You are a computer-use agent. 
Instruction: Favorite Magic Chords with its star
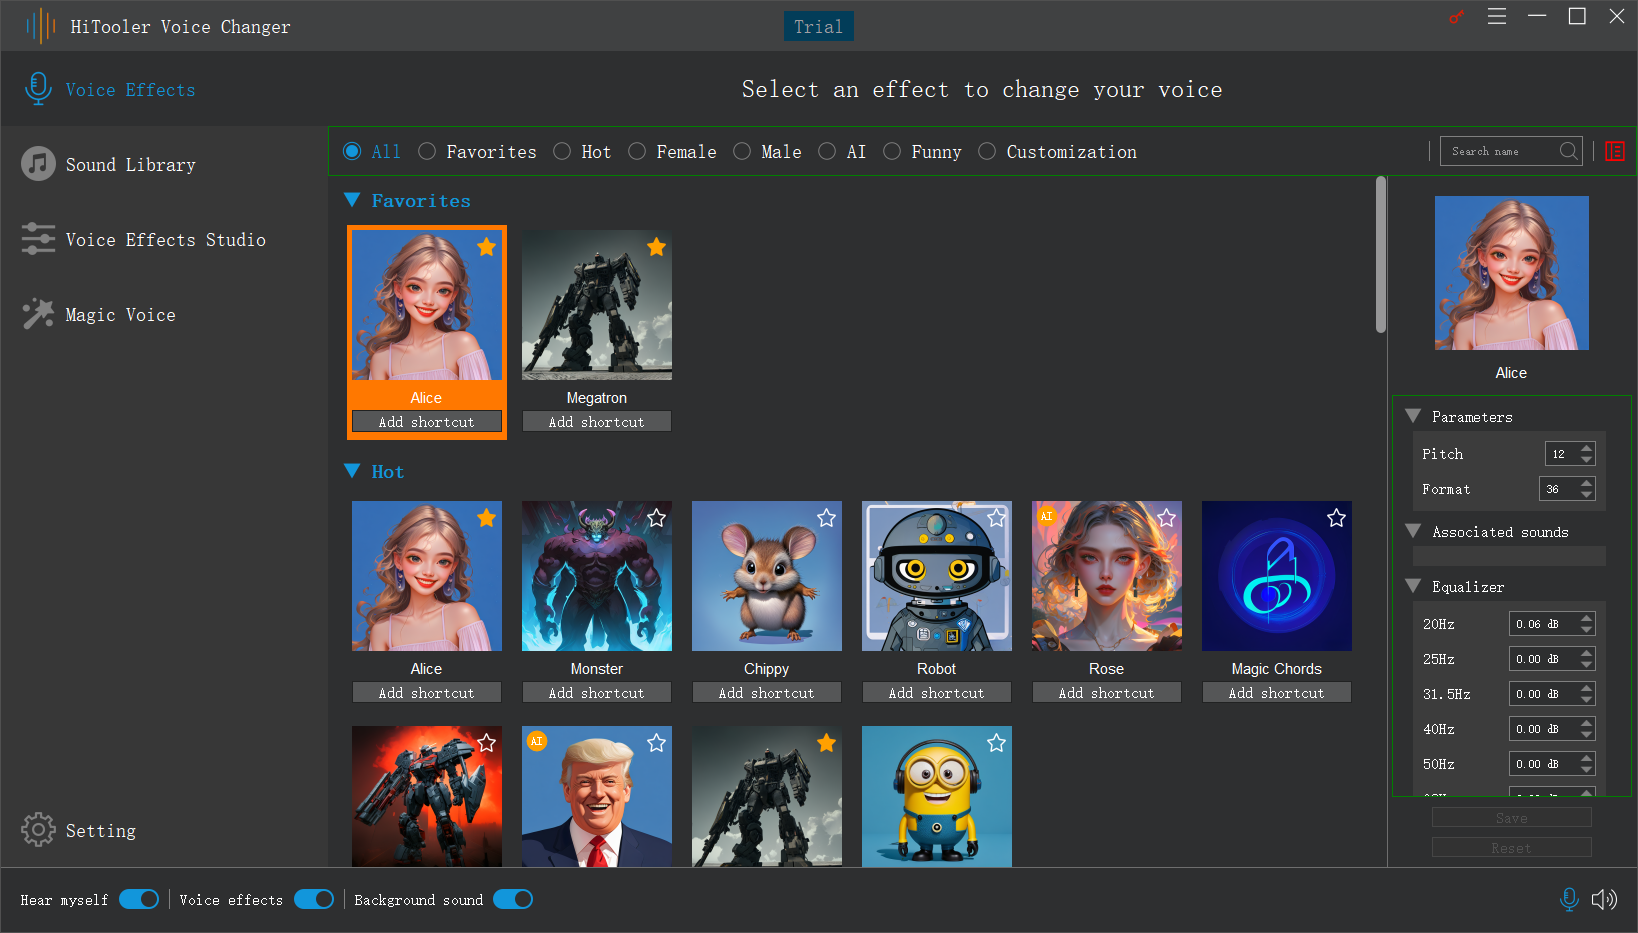click(x=1336, y=518)
